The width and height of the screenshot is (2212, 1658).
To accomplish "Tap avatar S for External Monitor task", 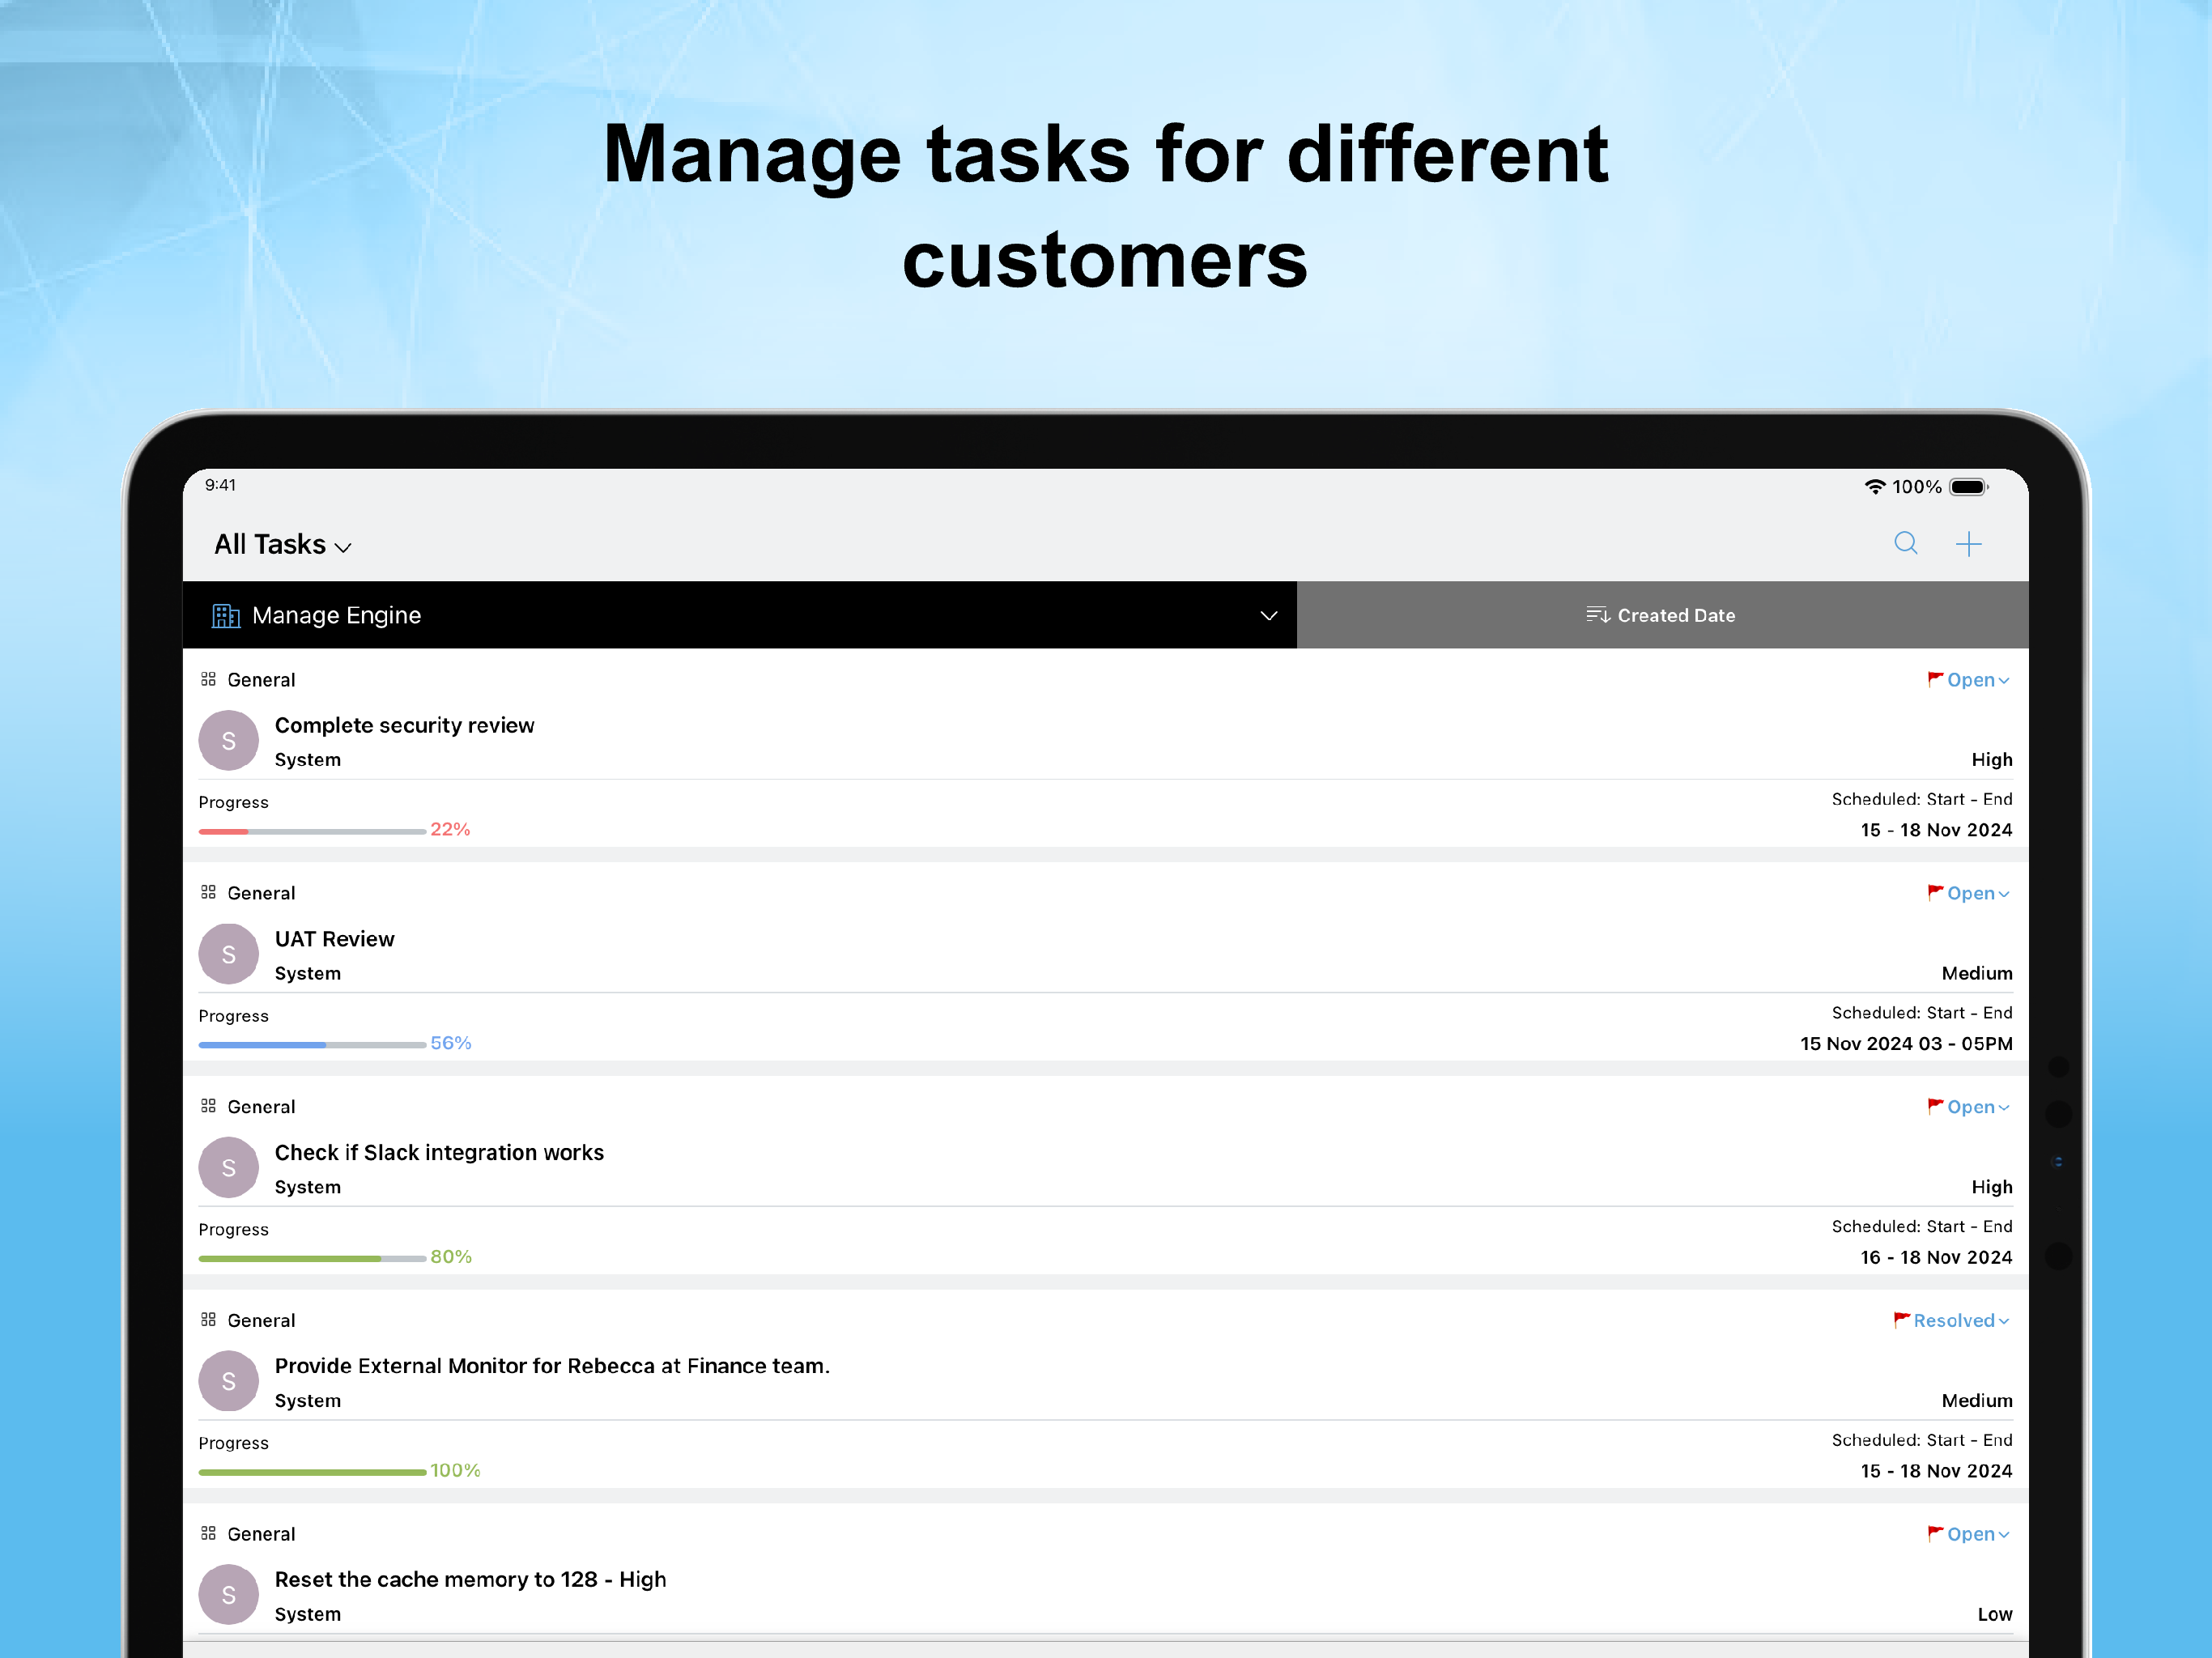I will click(228, 1381).
